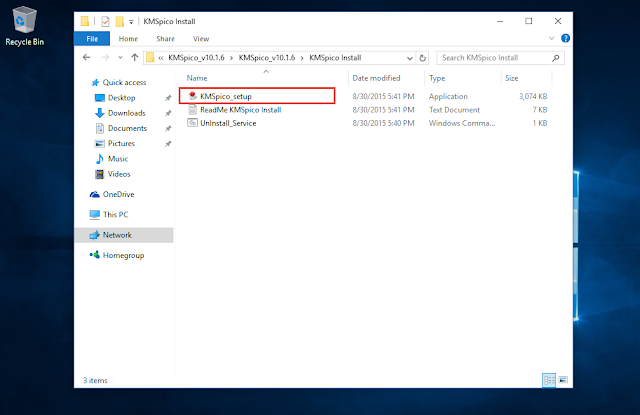This screenshot has width=640, height=415.
Task: Switch to the Home ribbon tab
Action: [x=128, y=39]
